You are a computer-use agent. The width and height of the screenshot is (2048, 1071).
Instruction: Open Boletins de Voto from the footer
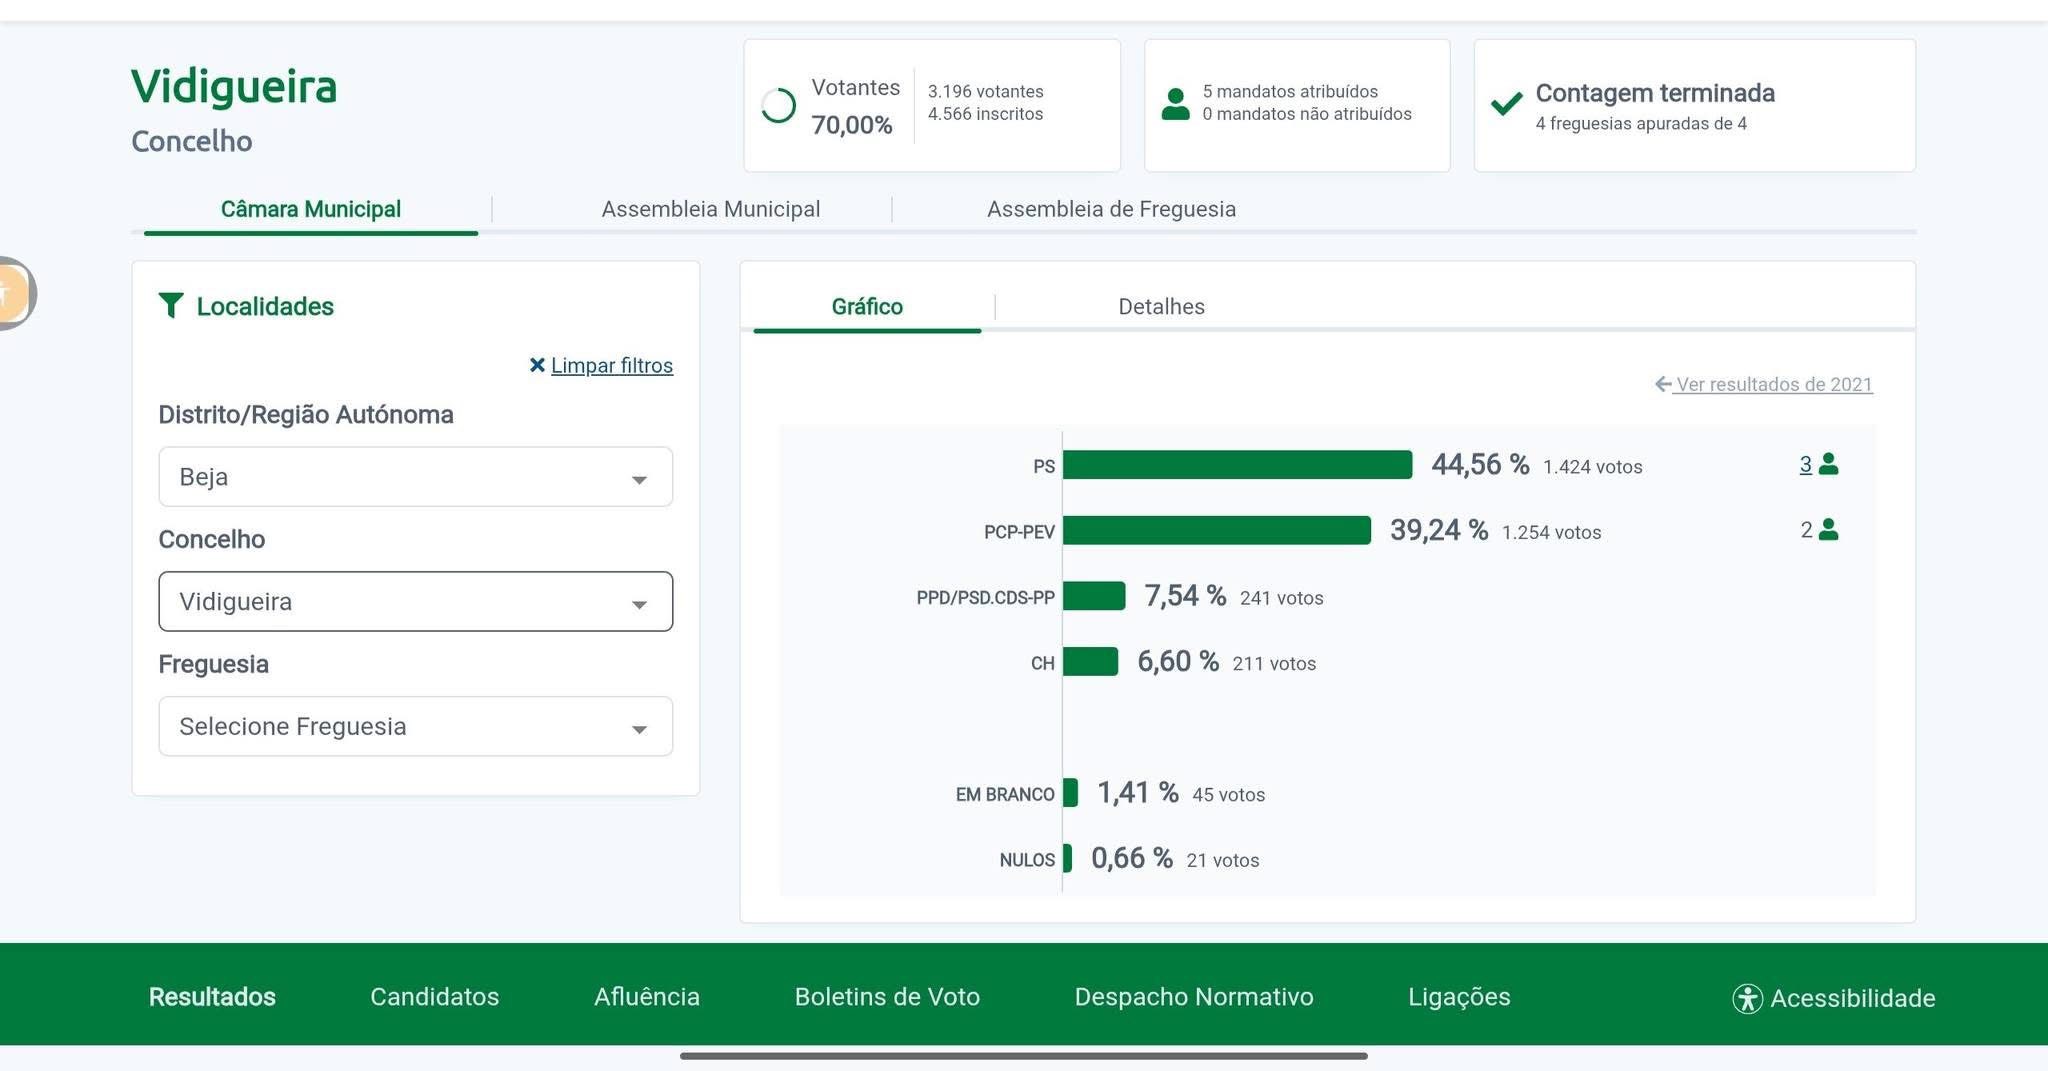887,997
